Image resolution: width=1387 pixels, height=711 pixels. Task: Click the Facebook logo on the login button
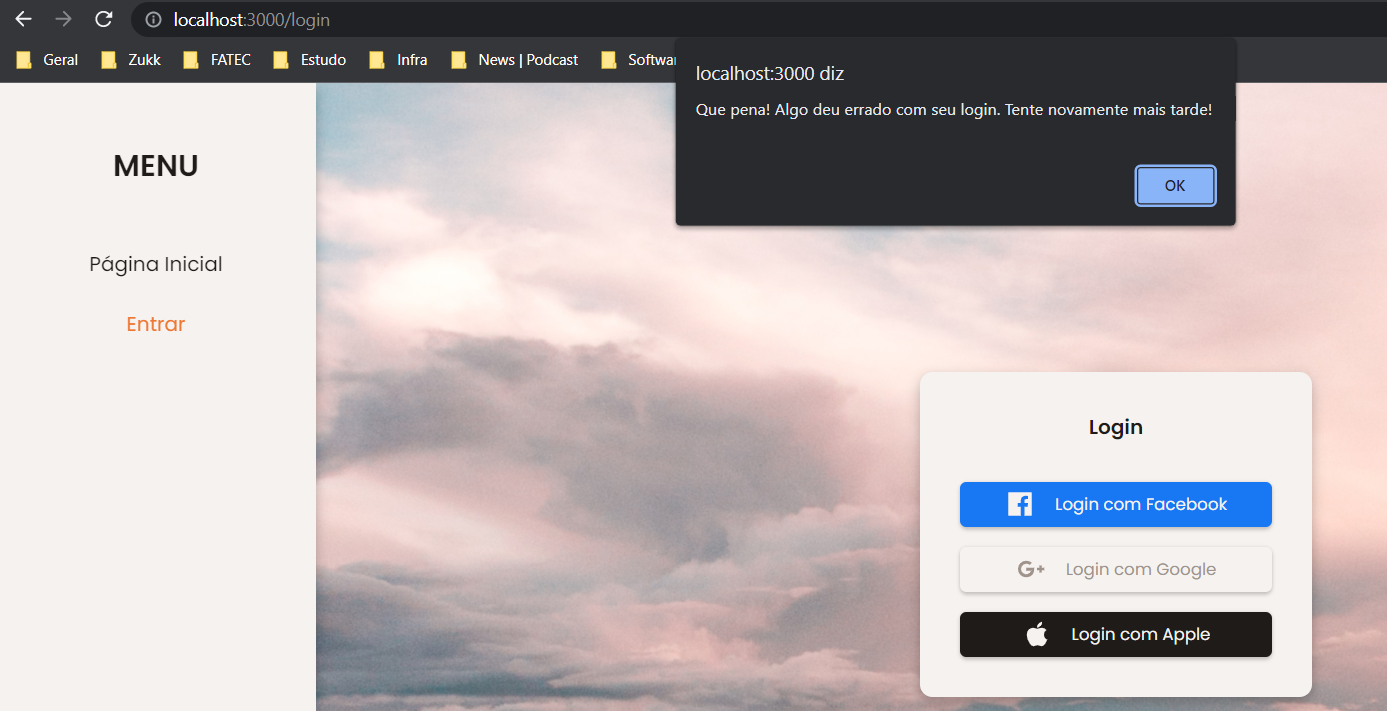[1019, 504]
